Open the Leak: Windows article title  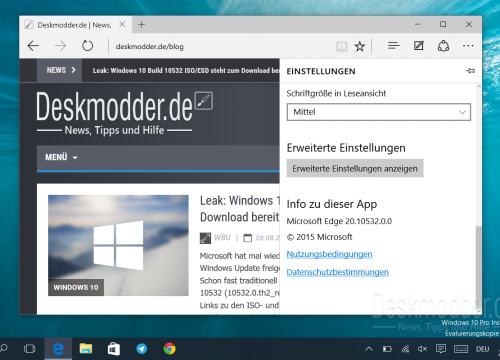[239, 209]
